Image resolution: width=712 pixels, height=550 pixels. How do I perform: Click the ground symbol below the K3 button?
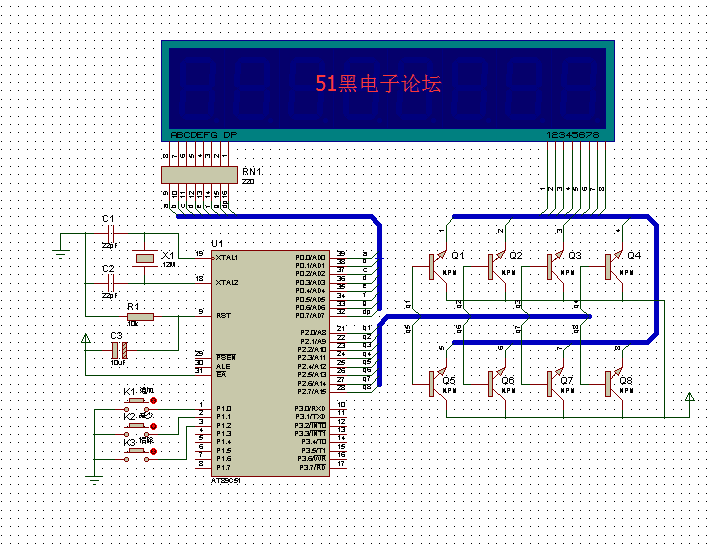click(94, 480)
